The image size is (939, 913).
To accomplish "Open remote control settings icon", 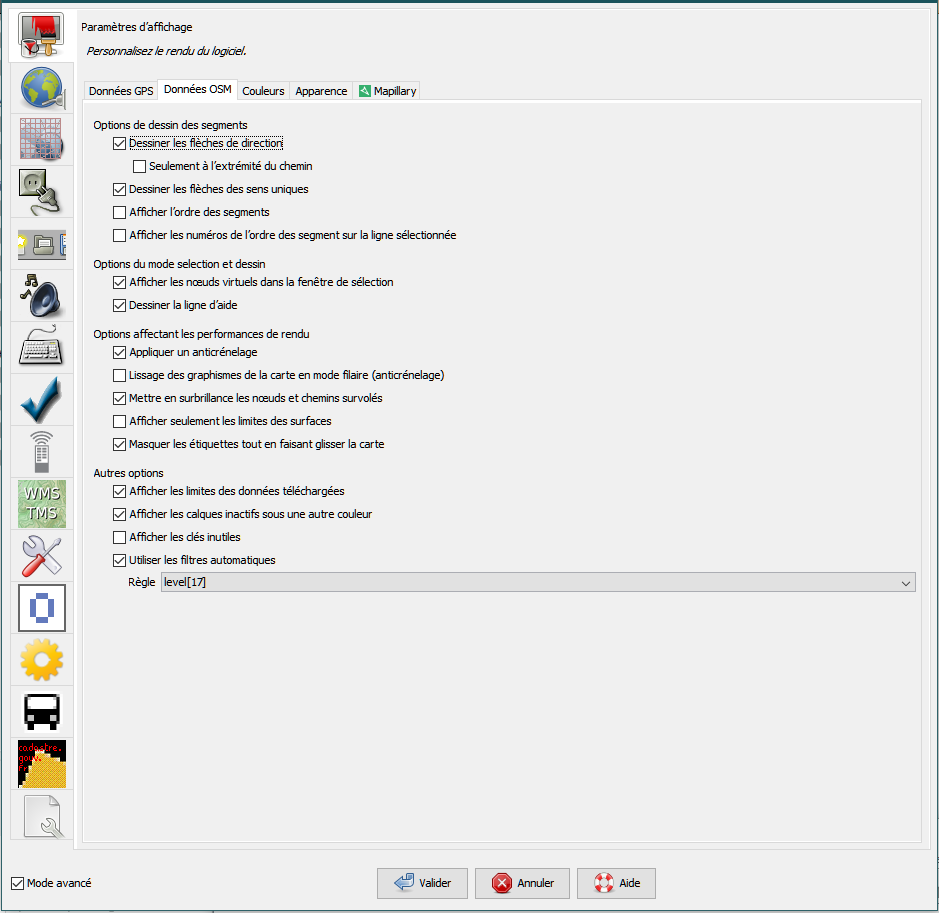I will tap(42, 452).
